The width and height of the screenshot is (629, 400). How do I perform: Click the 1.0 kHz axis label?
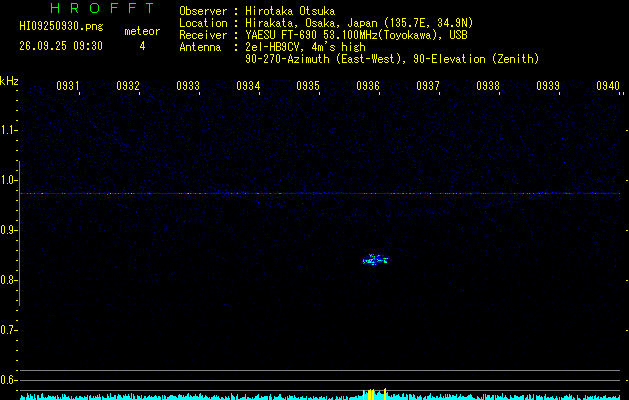click(x=8, y=180)
